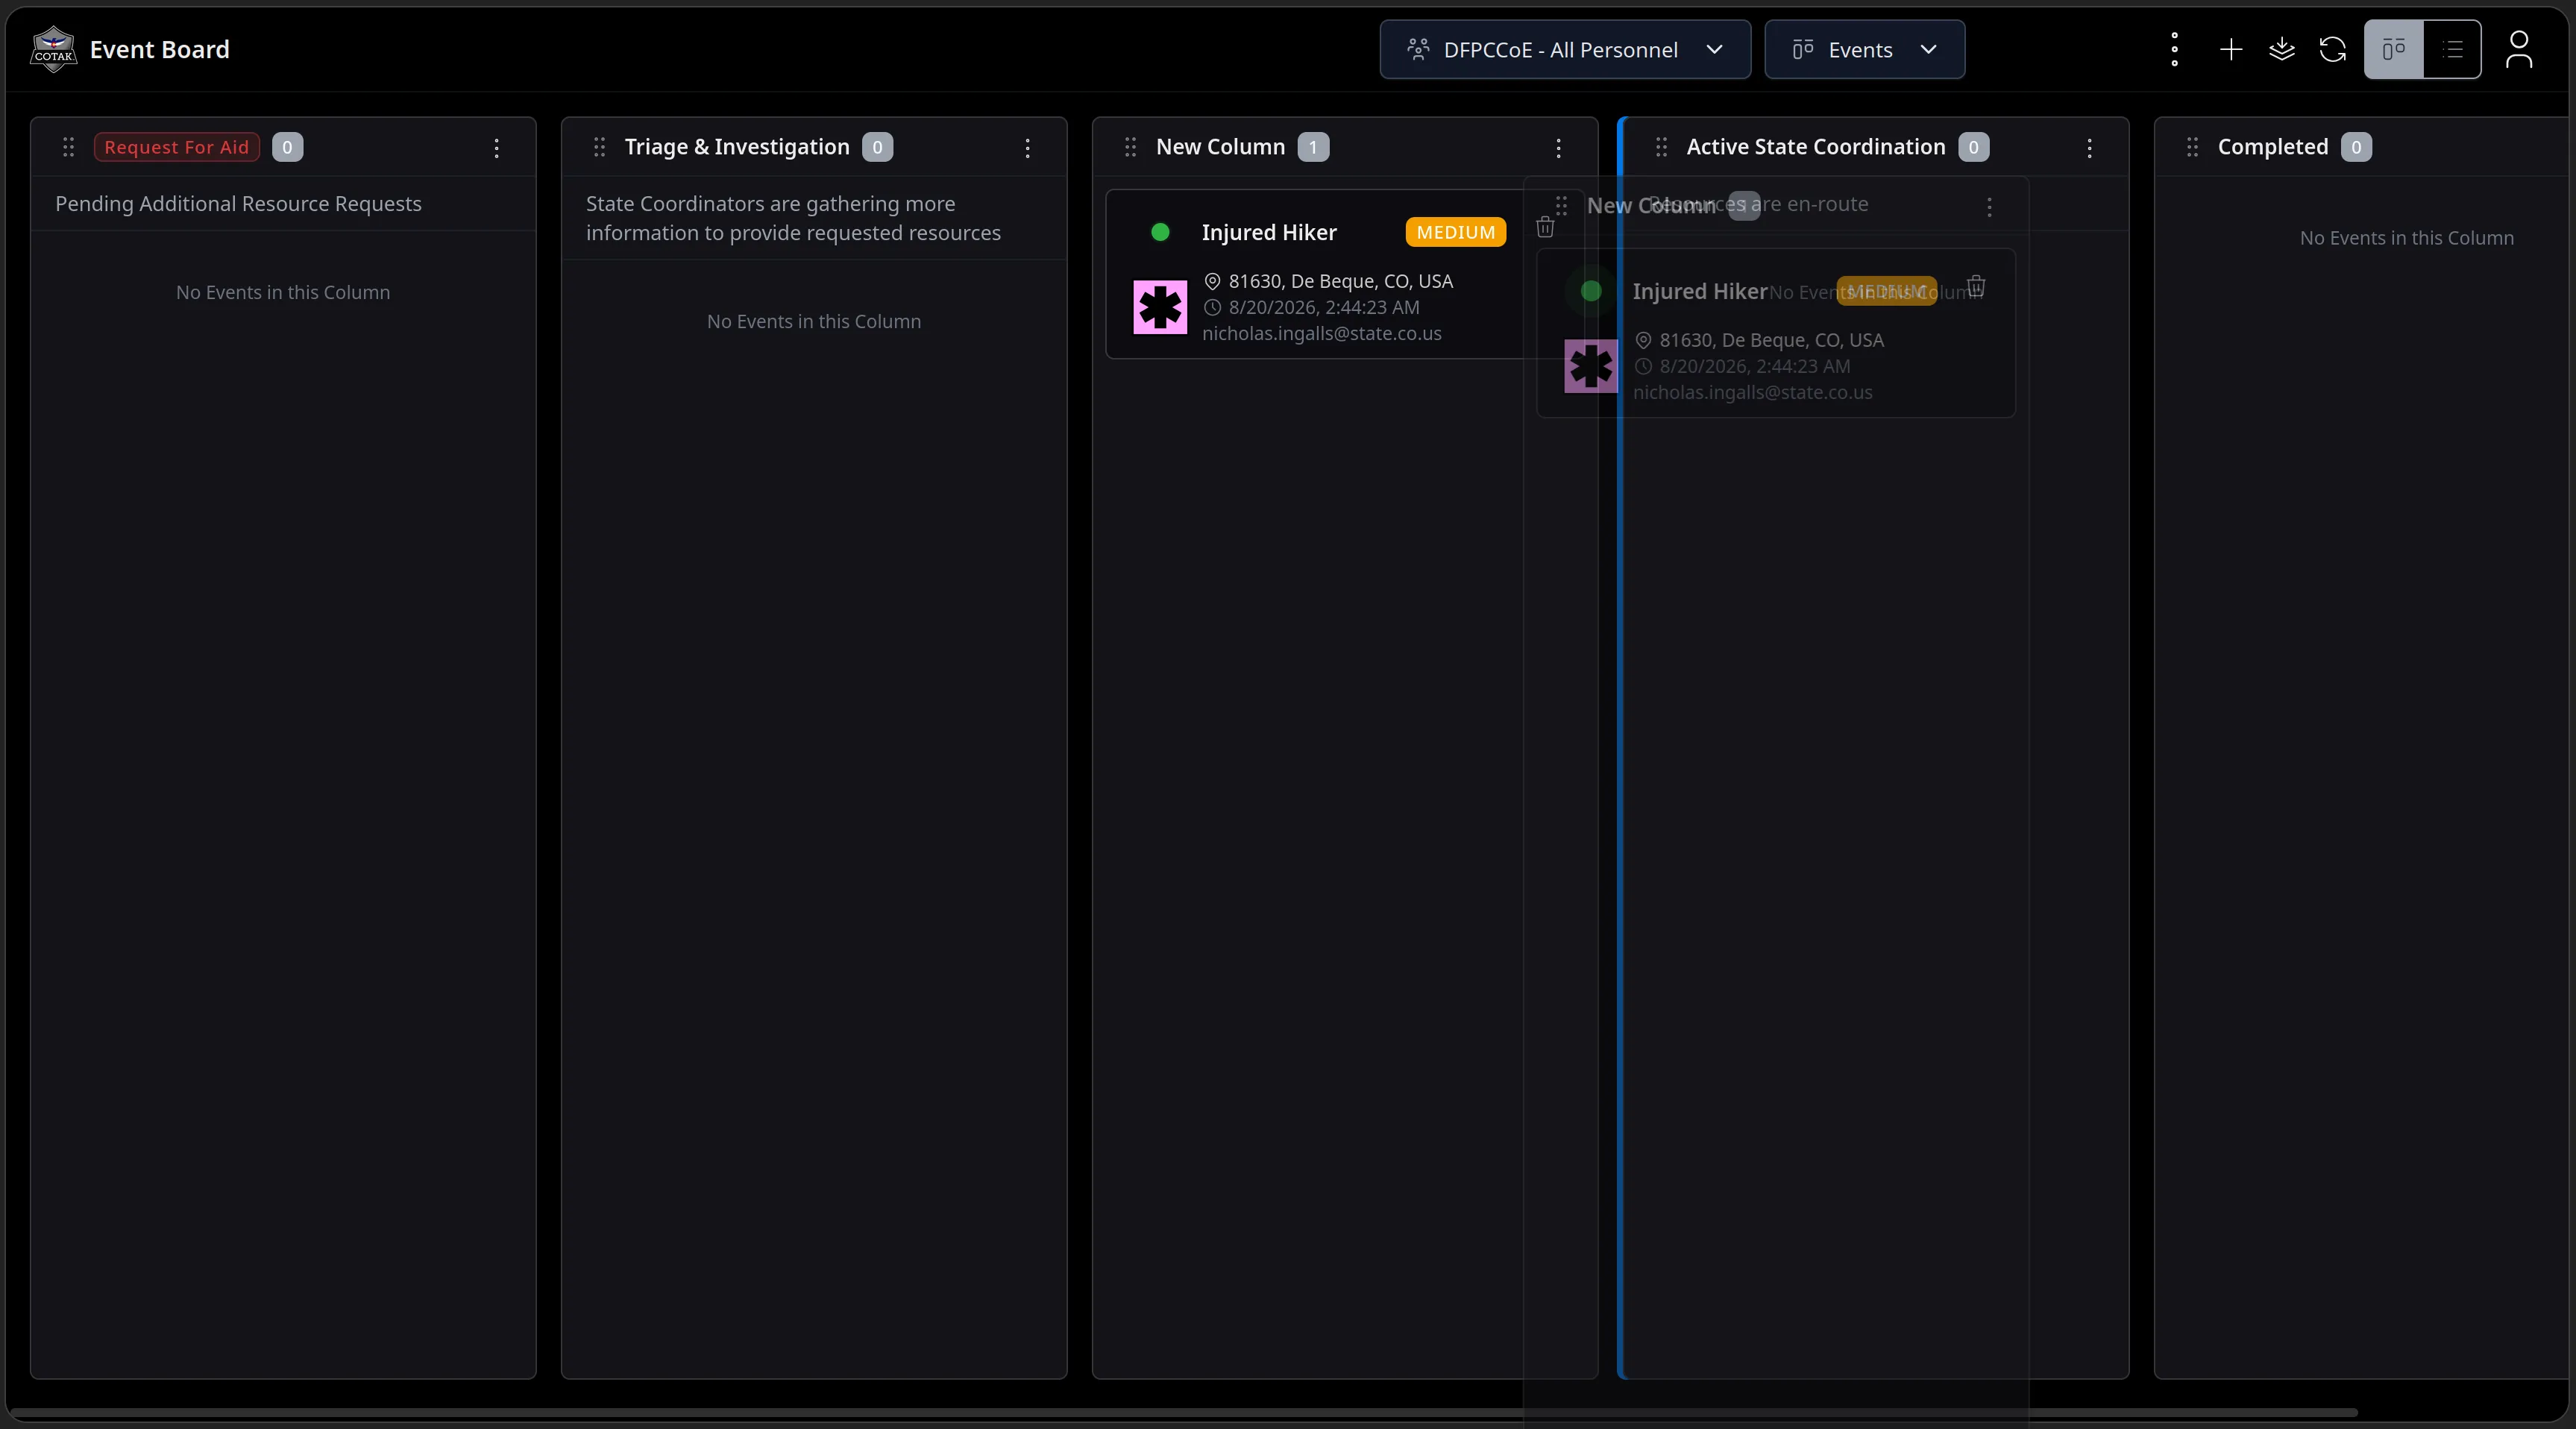Viewport: 2576px width, 1429px height.
Task: Click the New Column event count badge
Action: (x=1313, y=147)
